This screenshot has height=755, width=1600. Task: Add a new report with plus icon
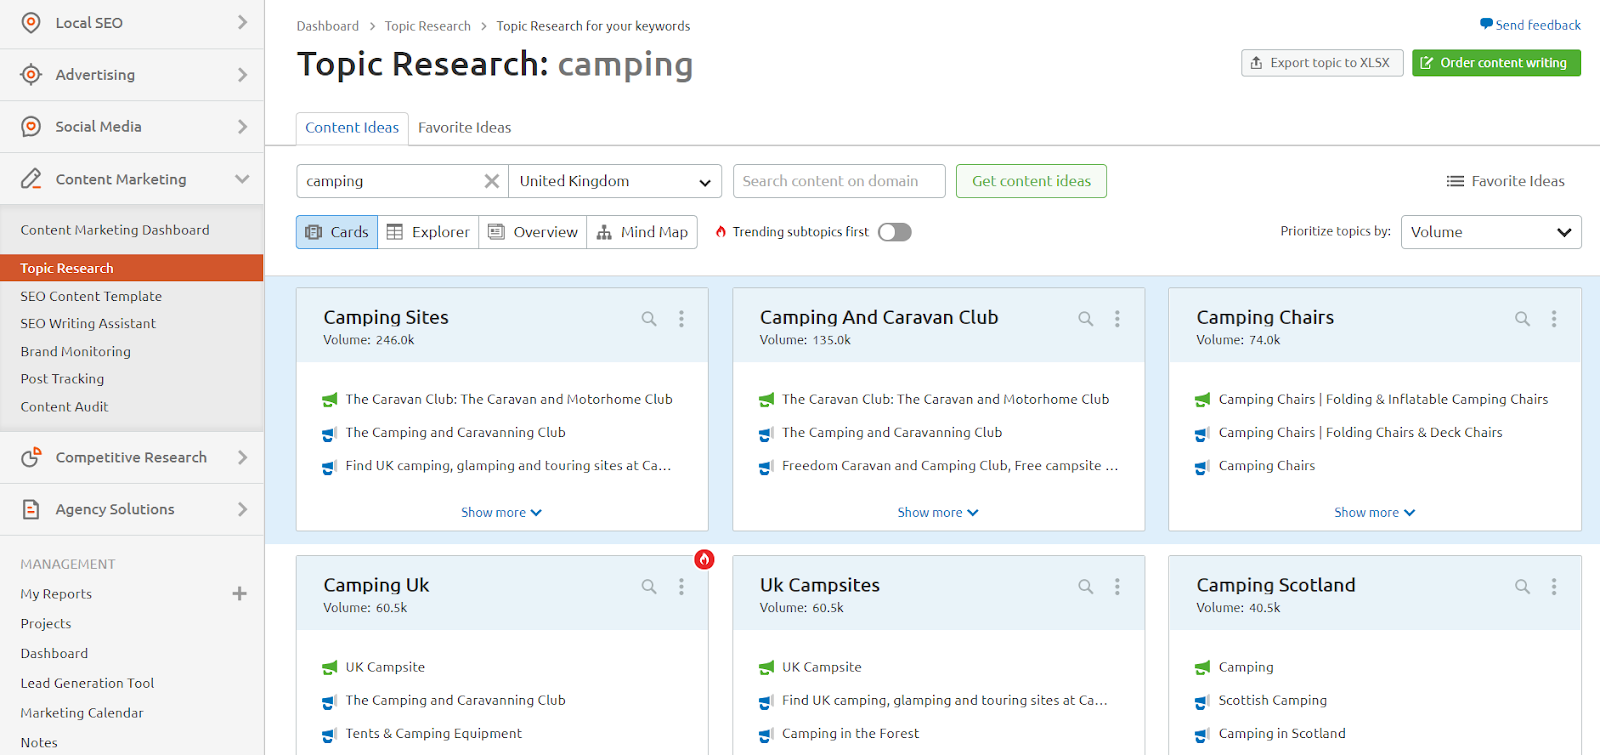(x=239, y=594)
